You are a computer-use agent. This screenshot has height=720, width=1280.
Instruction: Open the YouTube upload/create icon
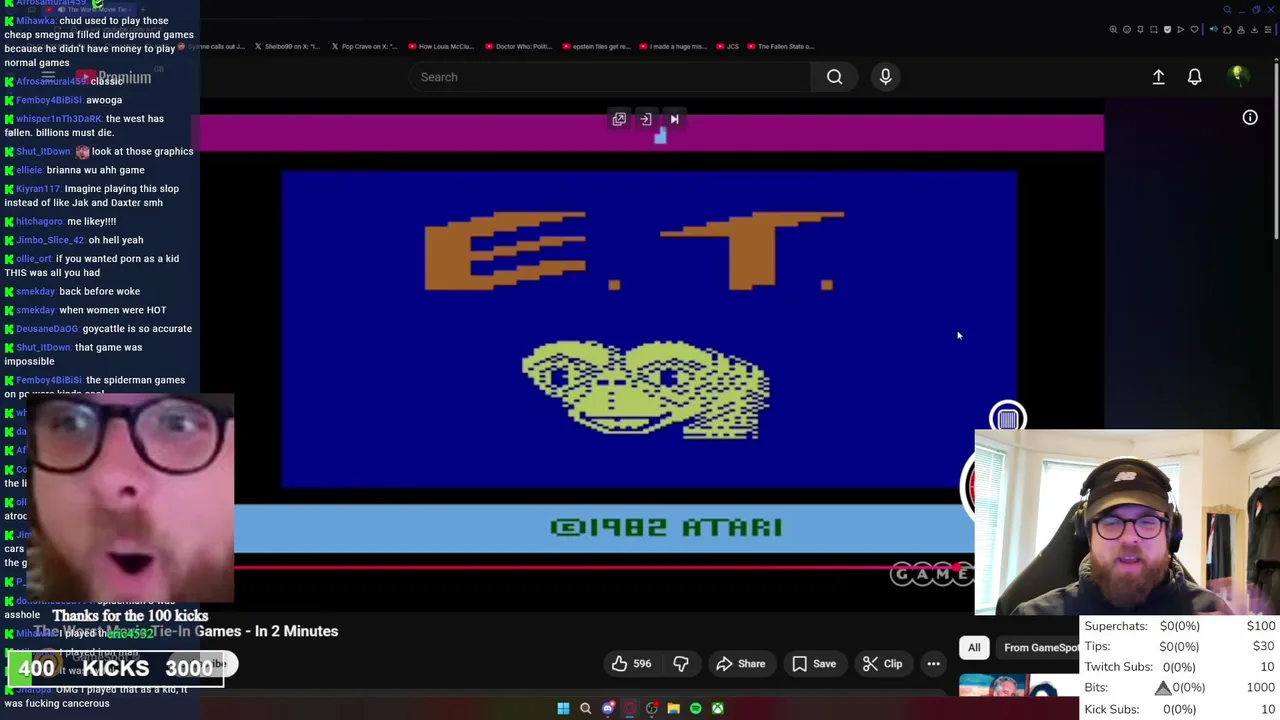[x=1158, y=77]
